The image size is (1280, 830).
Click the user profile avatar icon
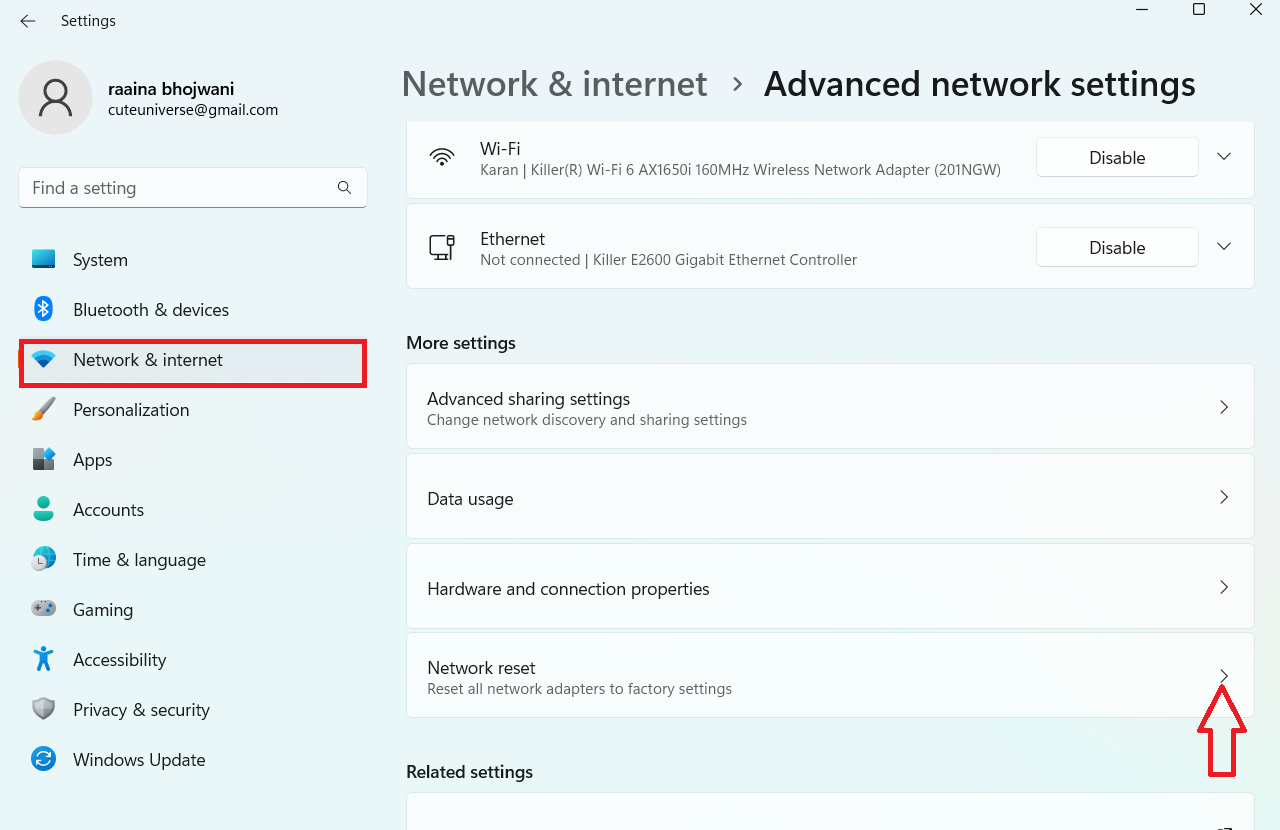[56, 98]
